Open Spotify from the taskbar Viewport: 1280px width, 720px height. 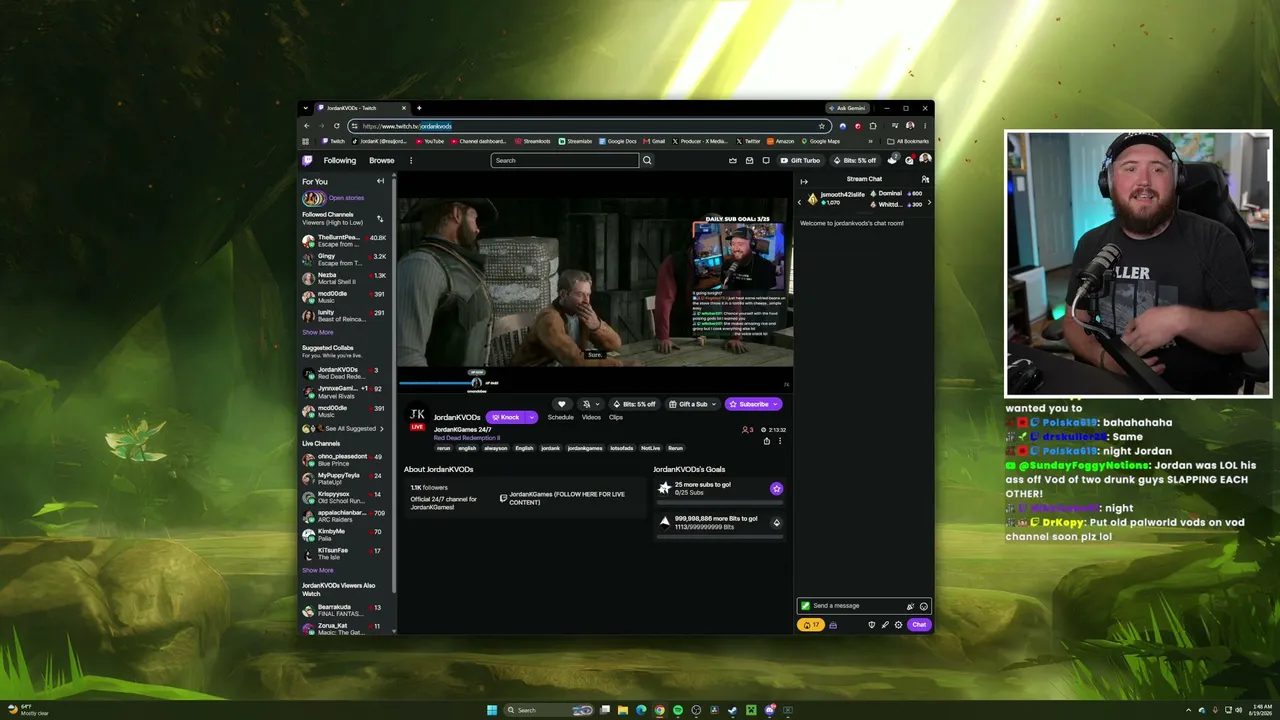[x=678, y=710]
